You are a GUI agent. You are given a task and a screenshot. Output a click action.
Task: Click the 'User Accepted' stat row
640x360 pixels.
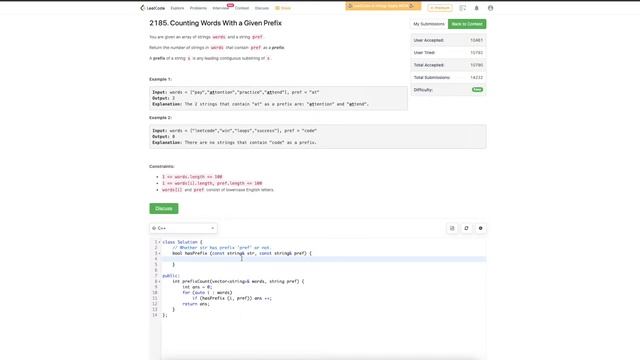click(x=448, y=40)
